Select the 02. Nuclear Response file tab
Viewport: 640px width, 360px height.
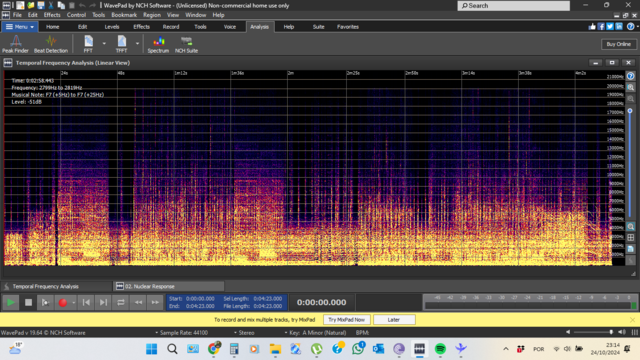point(168,286)
